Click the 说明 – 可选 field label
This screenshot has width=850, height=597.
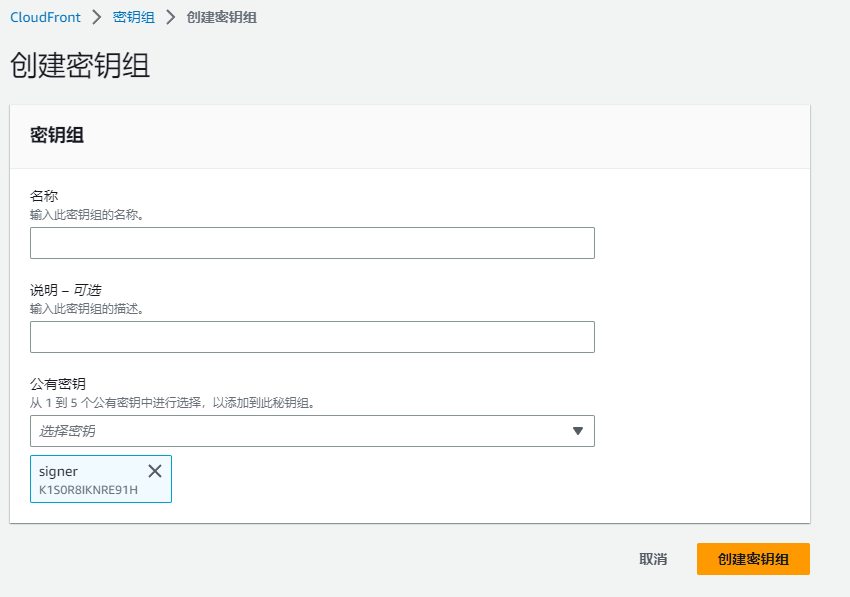coord(66,290)
